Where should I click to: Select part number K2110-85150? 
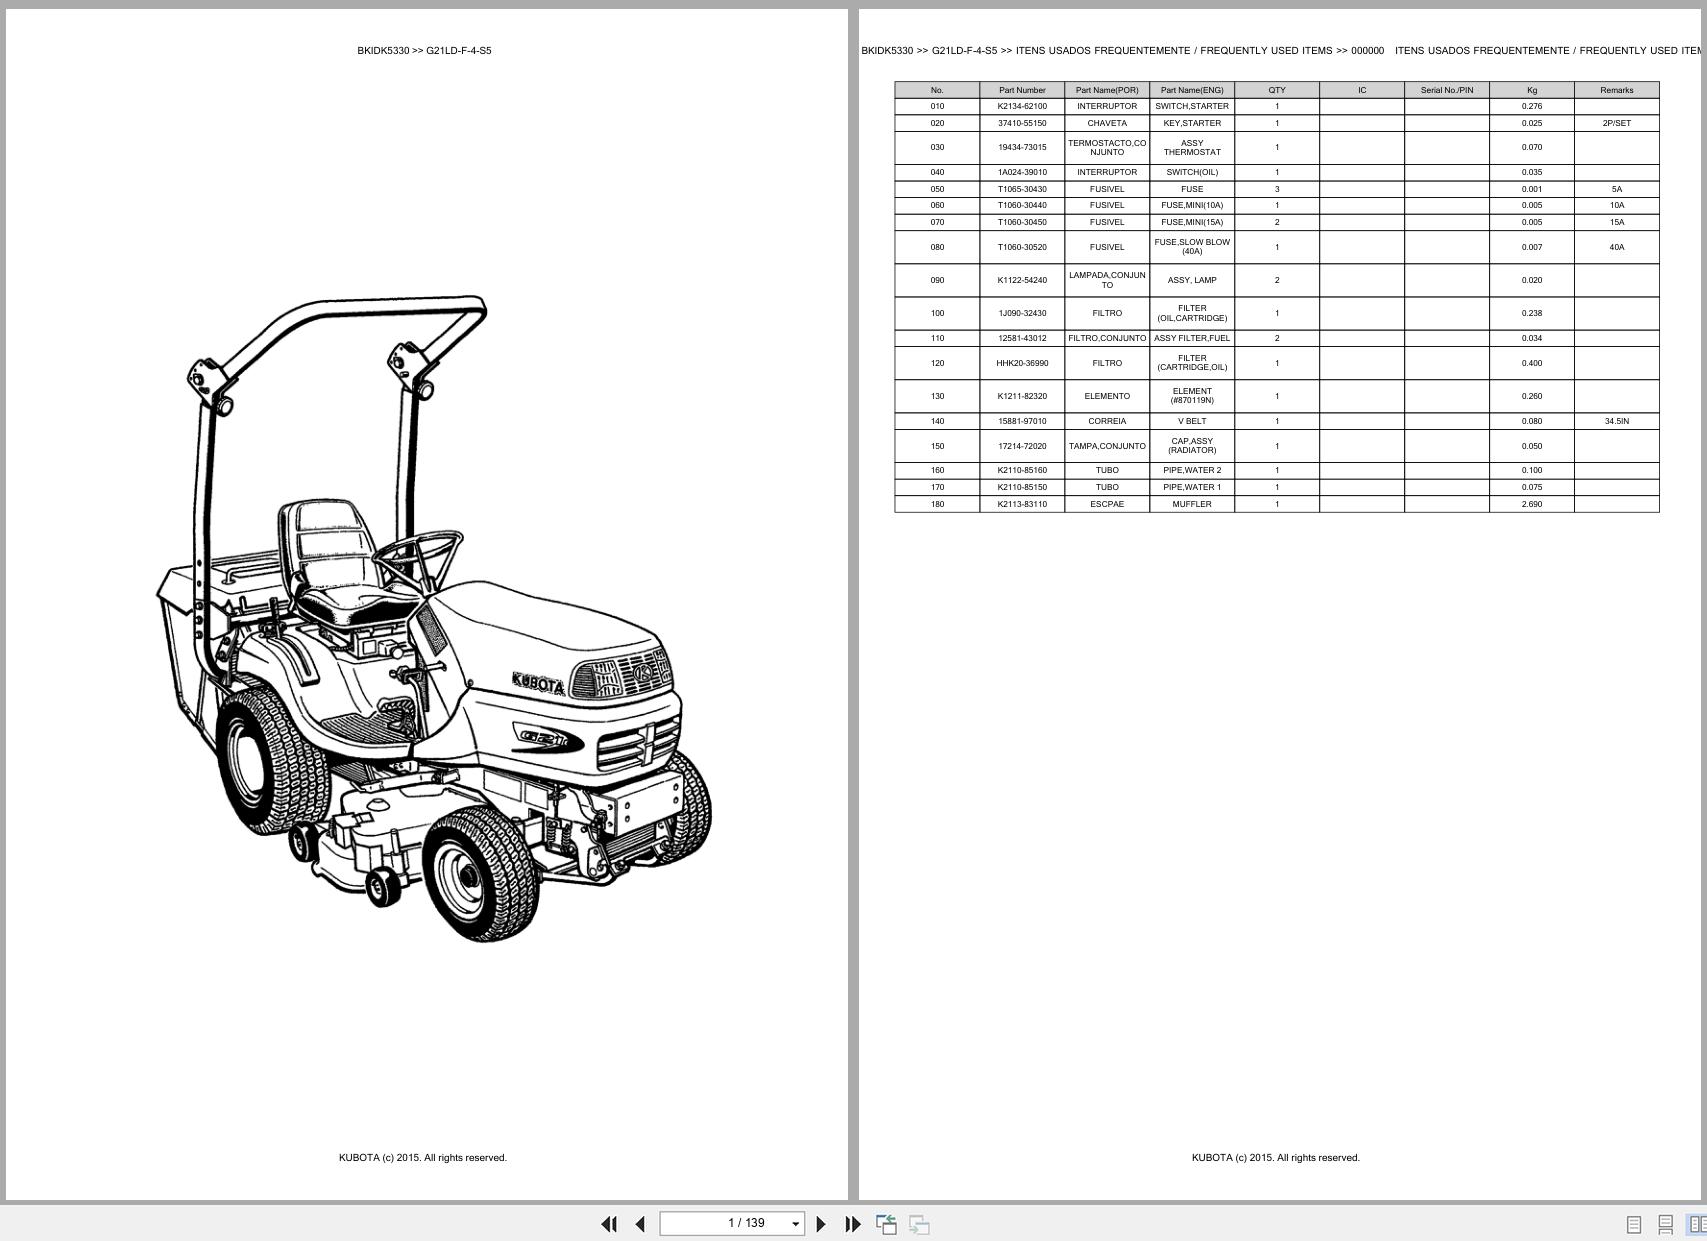pos(1022,487)
